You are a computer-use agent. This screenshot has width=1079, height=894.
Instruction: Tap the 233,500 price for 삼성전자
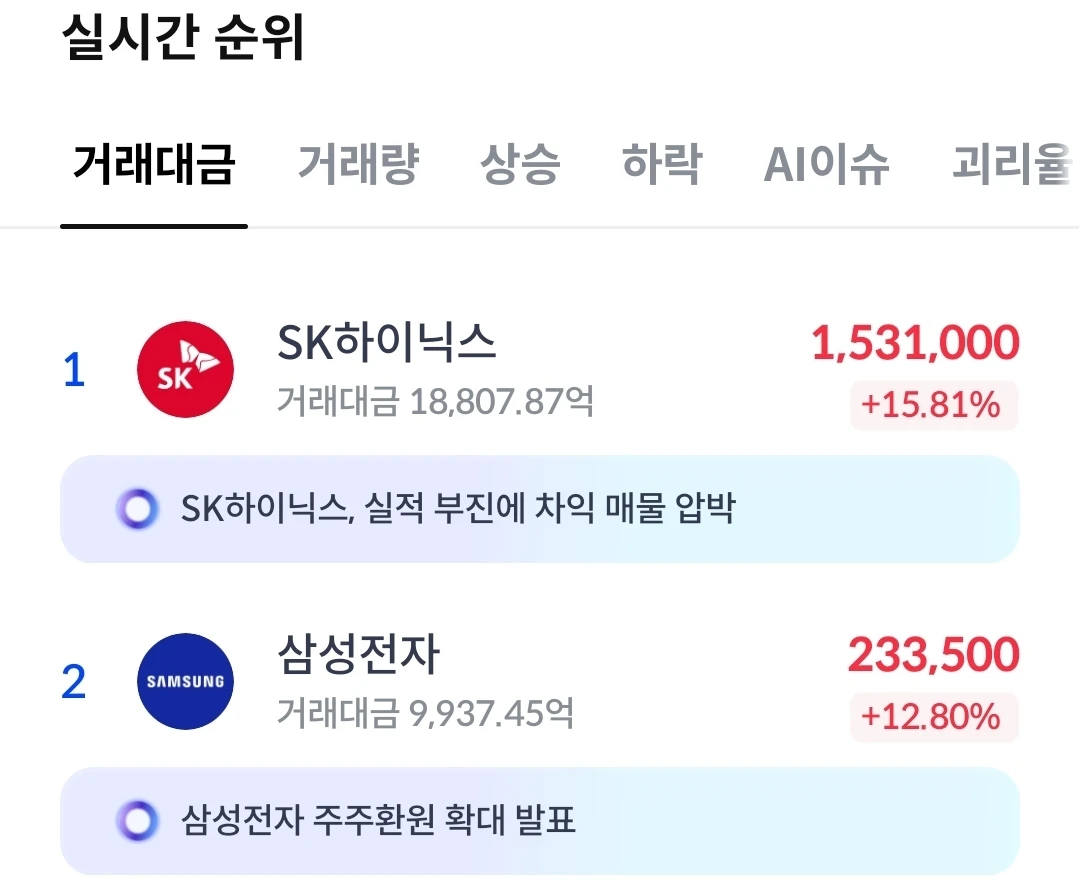point(934,654)
